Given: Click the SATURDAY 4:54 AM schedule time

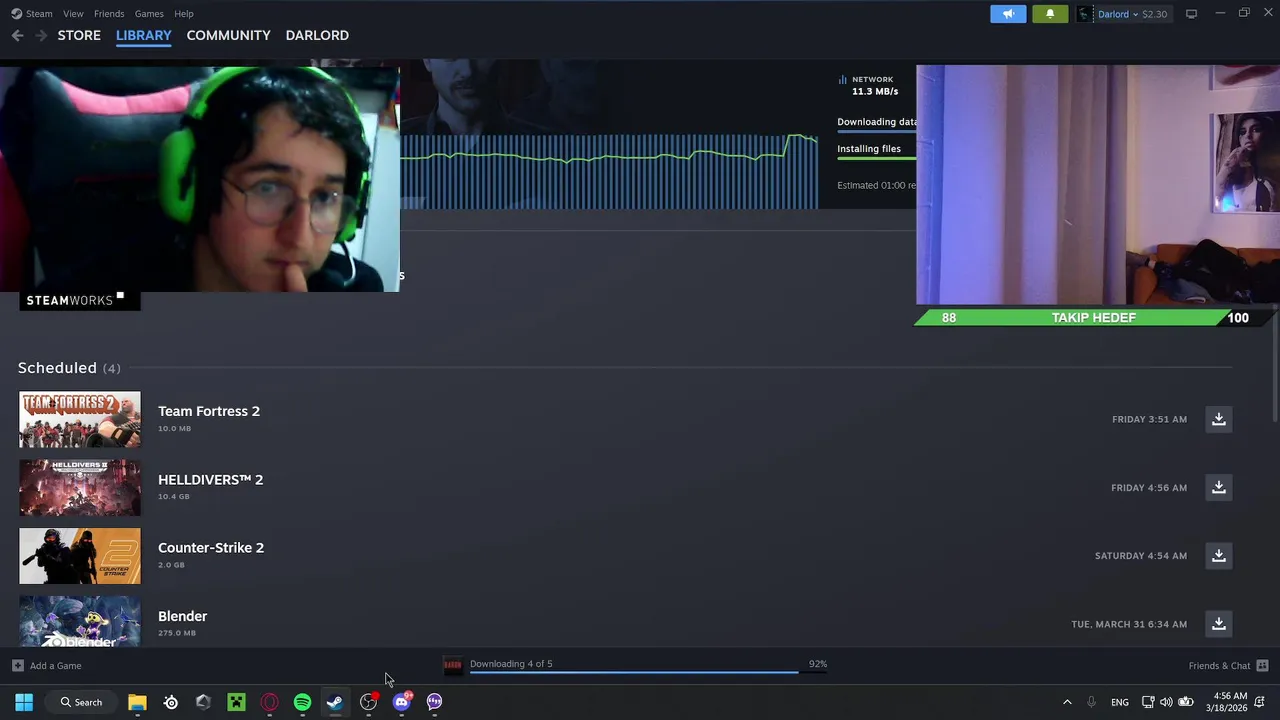Looking at the screenshot, I should tap(1141, 556).
